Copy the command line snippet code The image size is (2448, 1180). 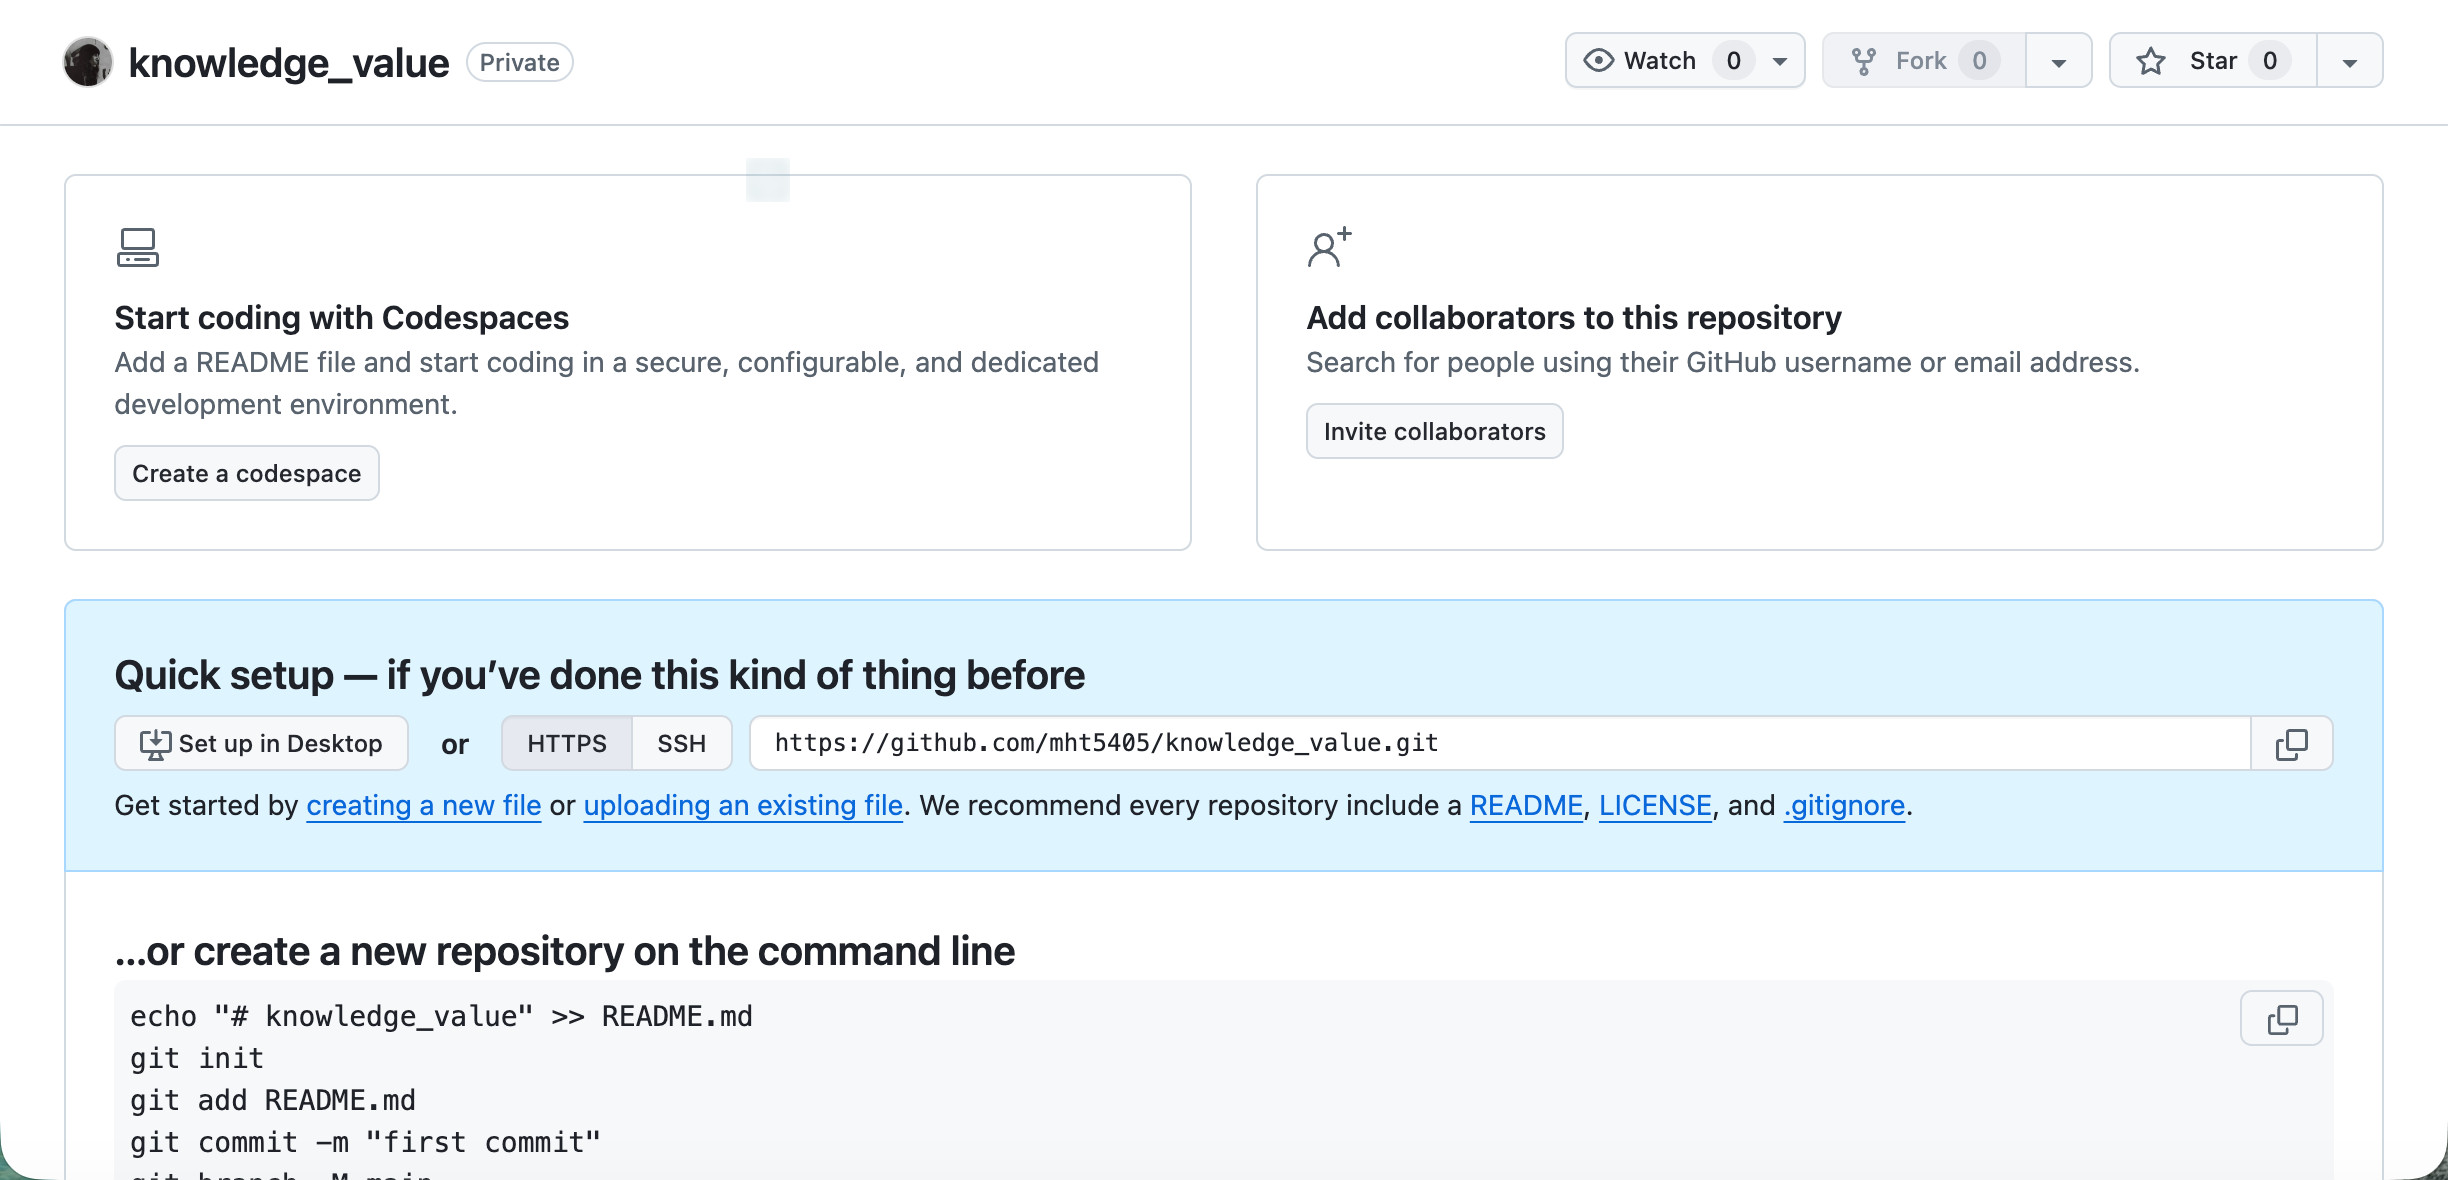point(2281,1019)
